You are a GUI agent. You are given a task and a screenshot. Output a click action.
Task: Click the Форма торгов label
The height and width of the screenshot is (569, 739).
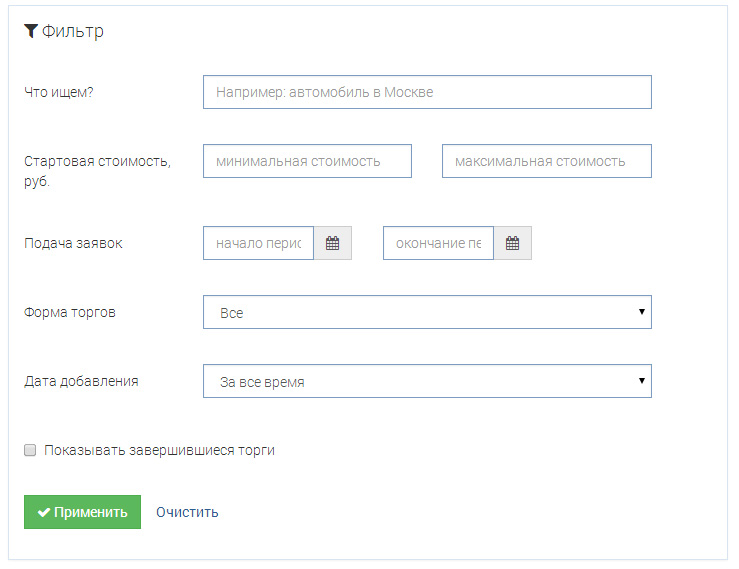pos(70,312)
